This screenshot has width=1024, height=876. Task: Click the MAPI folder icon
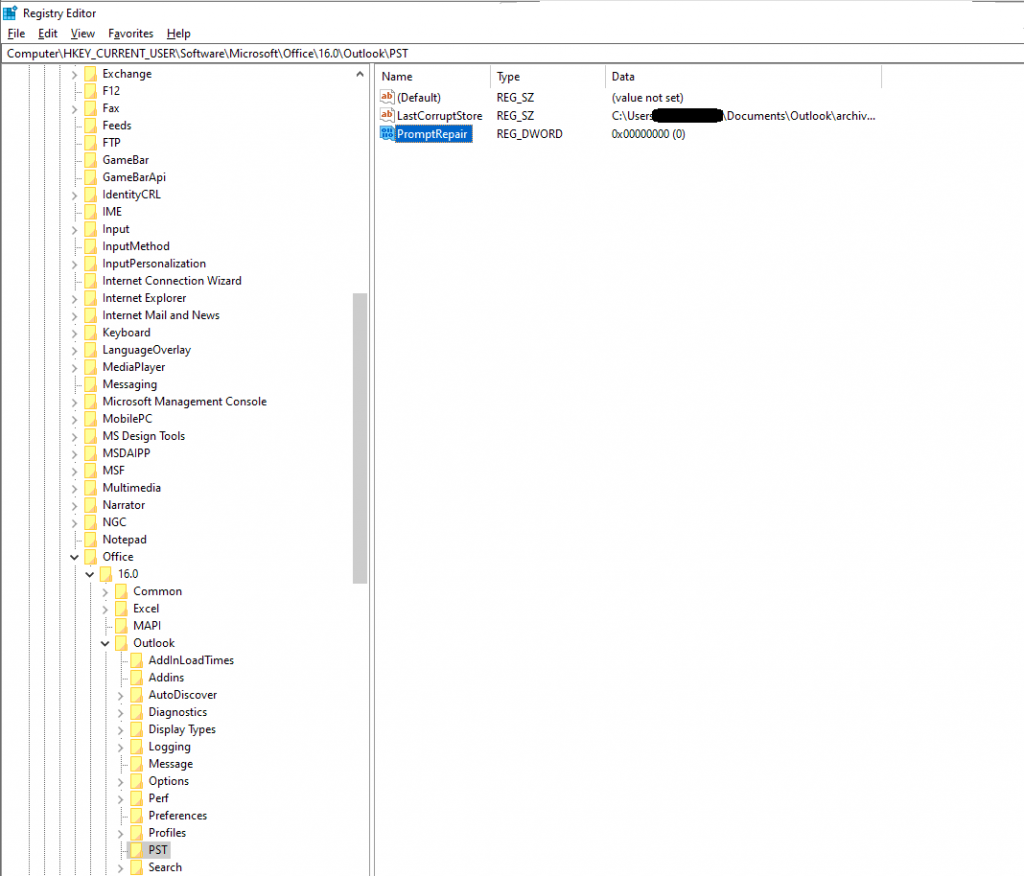pyautogui.click(x=121, y=626)
